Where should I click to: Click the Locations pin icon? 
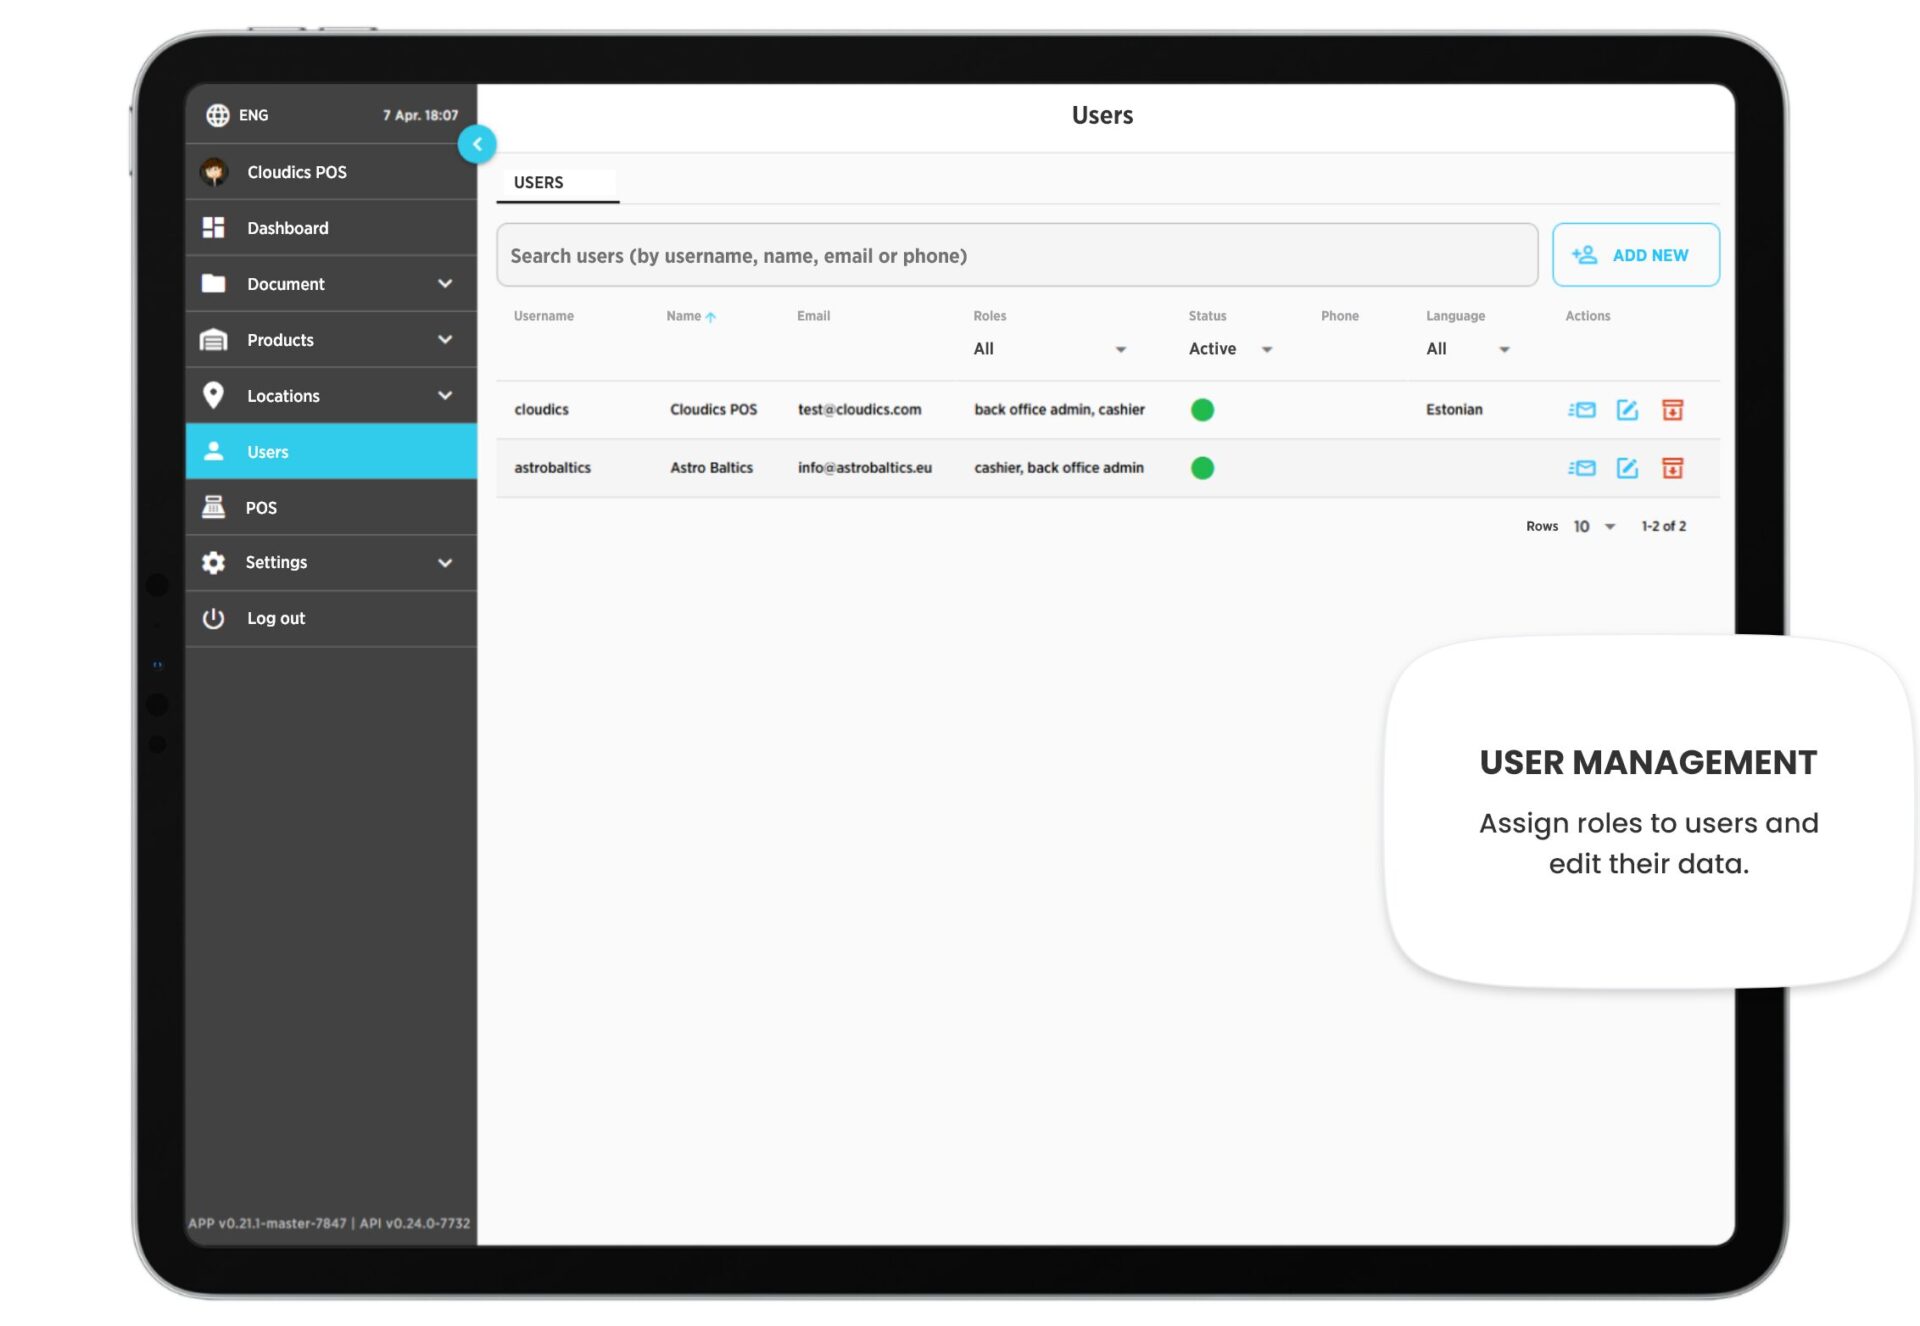point(213,395)
